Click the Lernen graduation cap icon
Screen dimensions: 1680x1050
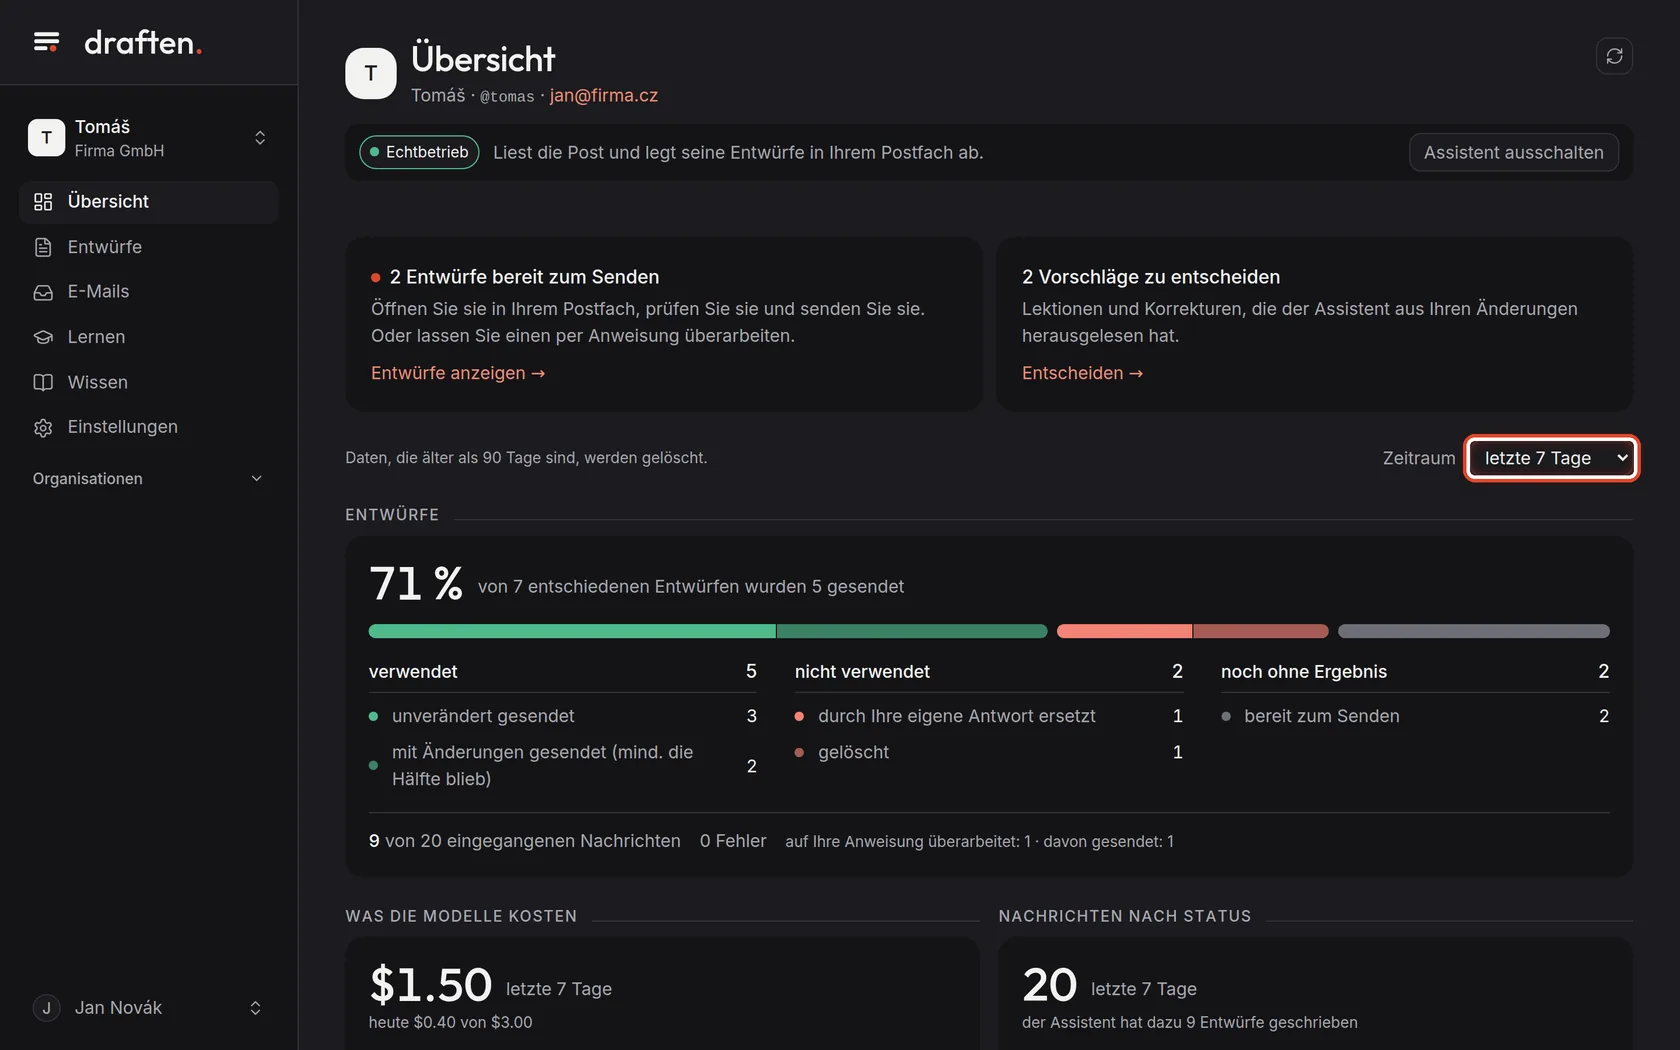tap(43, 337)
